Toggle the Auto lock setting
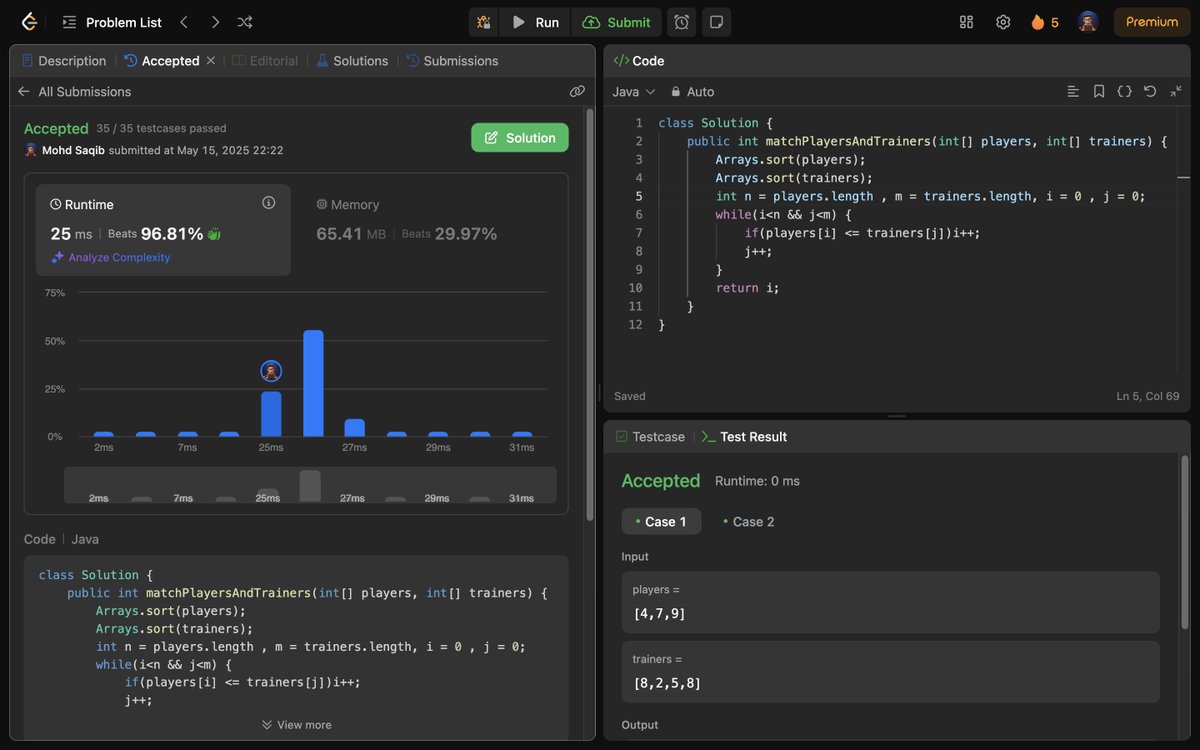Screen dimensions: 1200x750 click(x=692, y=91)
